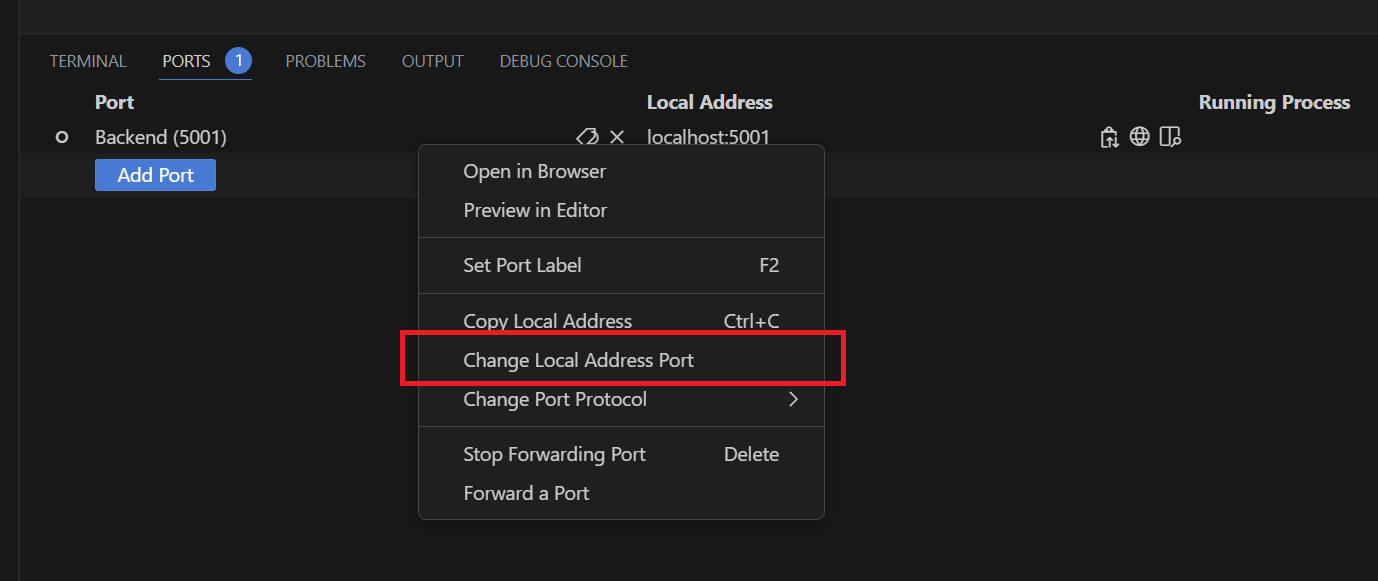Choose Forward a Port from the menu
This screenshot has width=1378, height=581.
point(526,492)
